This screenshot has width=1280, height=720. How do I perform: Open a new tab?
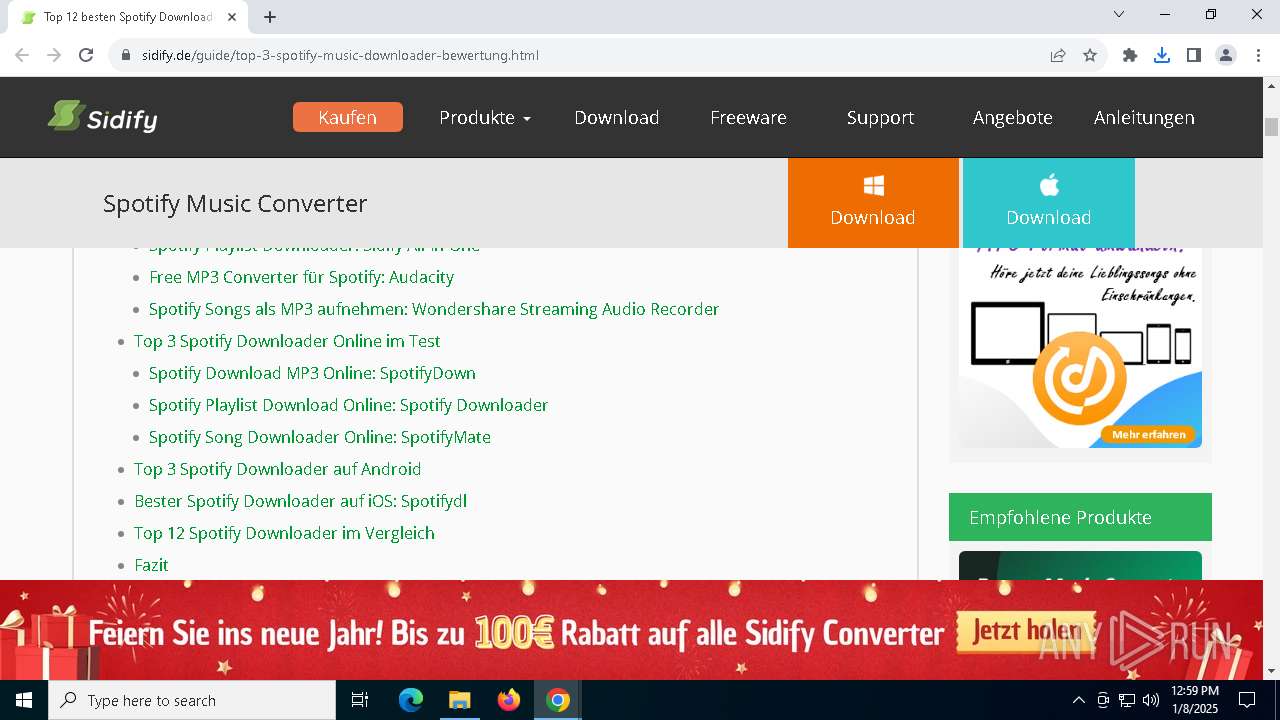[x=270, y=17]
